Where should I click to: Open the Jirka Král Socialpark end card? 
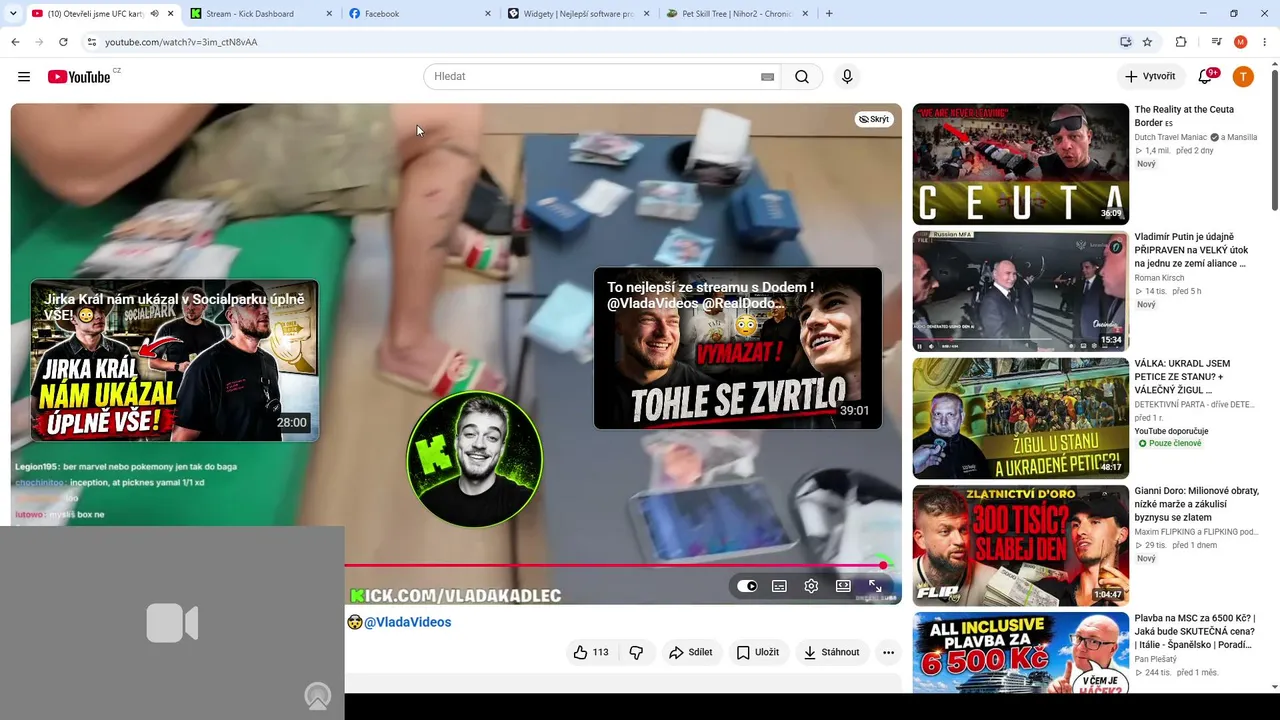point(175,360)
